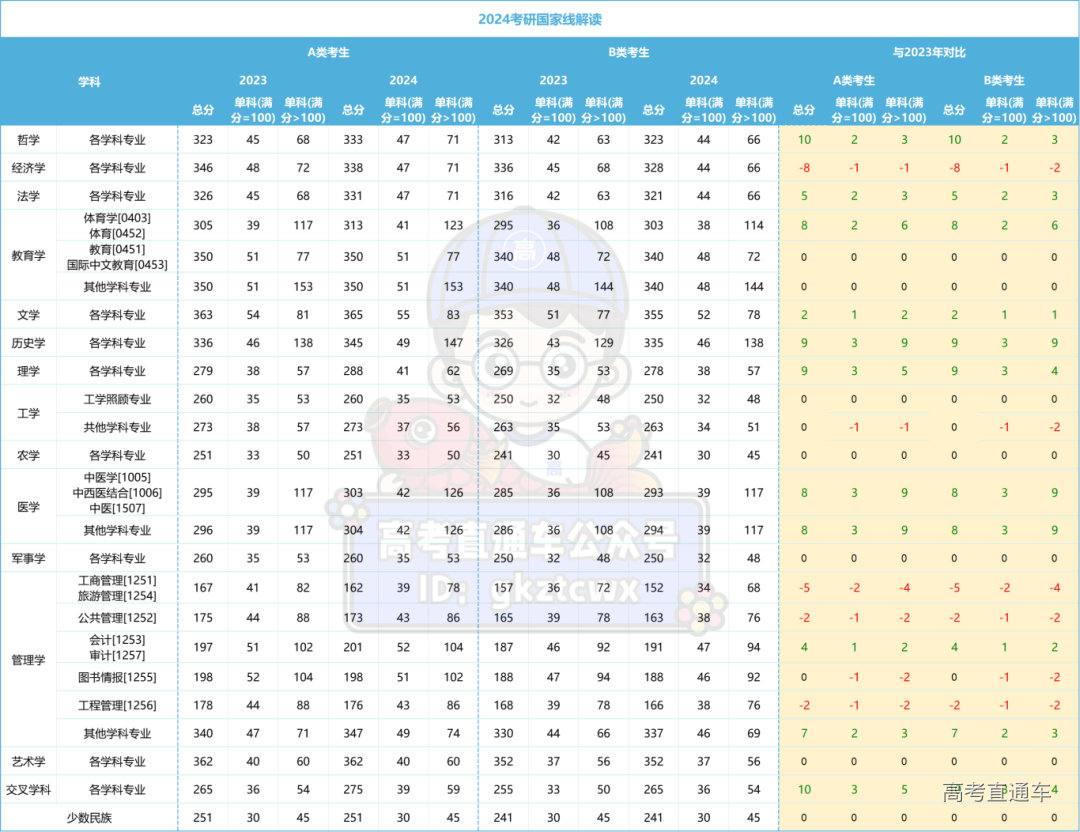Screen dimensions: 1080x832
Task: Click the 农学 category cell
Action: tap(29, 455)
